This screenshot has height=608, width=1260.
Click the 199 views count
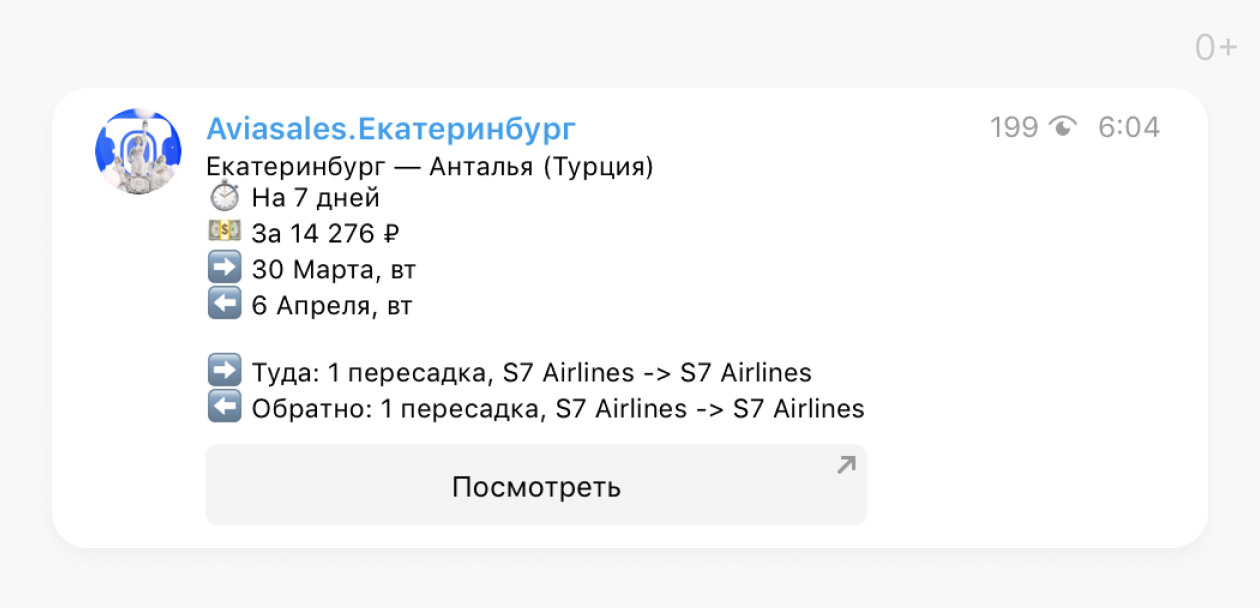tap(1014, 128)
